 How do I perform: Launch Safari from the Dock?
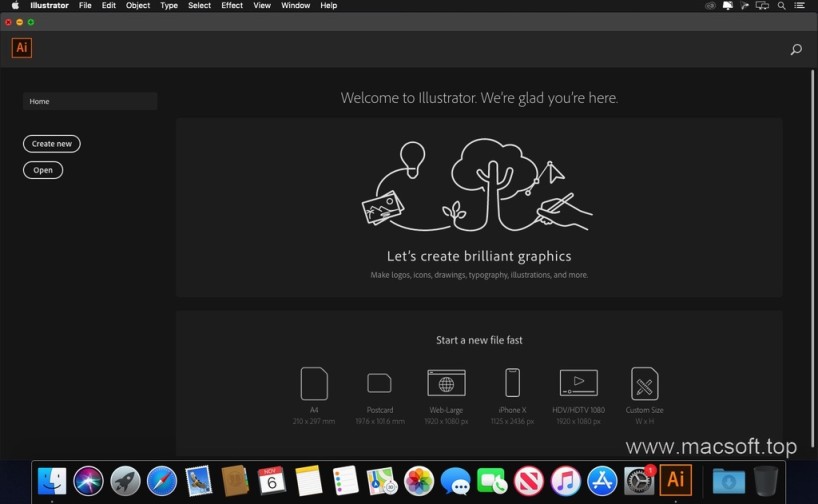click(161, 481)
